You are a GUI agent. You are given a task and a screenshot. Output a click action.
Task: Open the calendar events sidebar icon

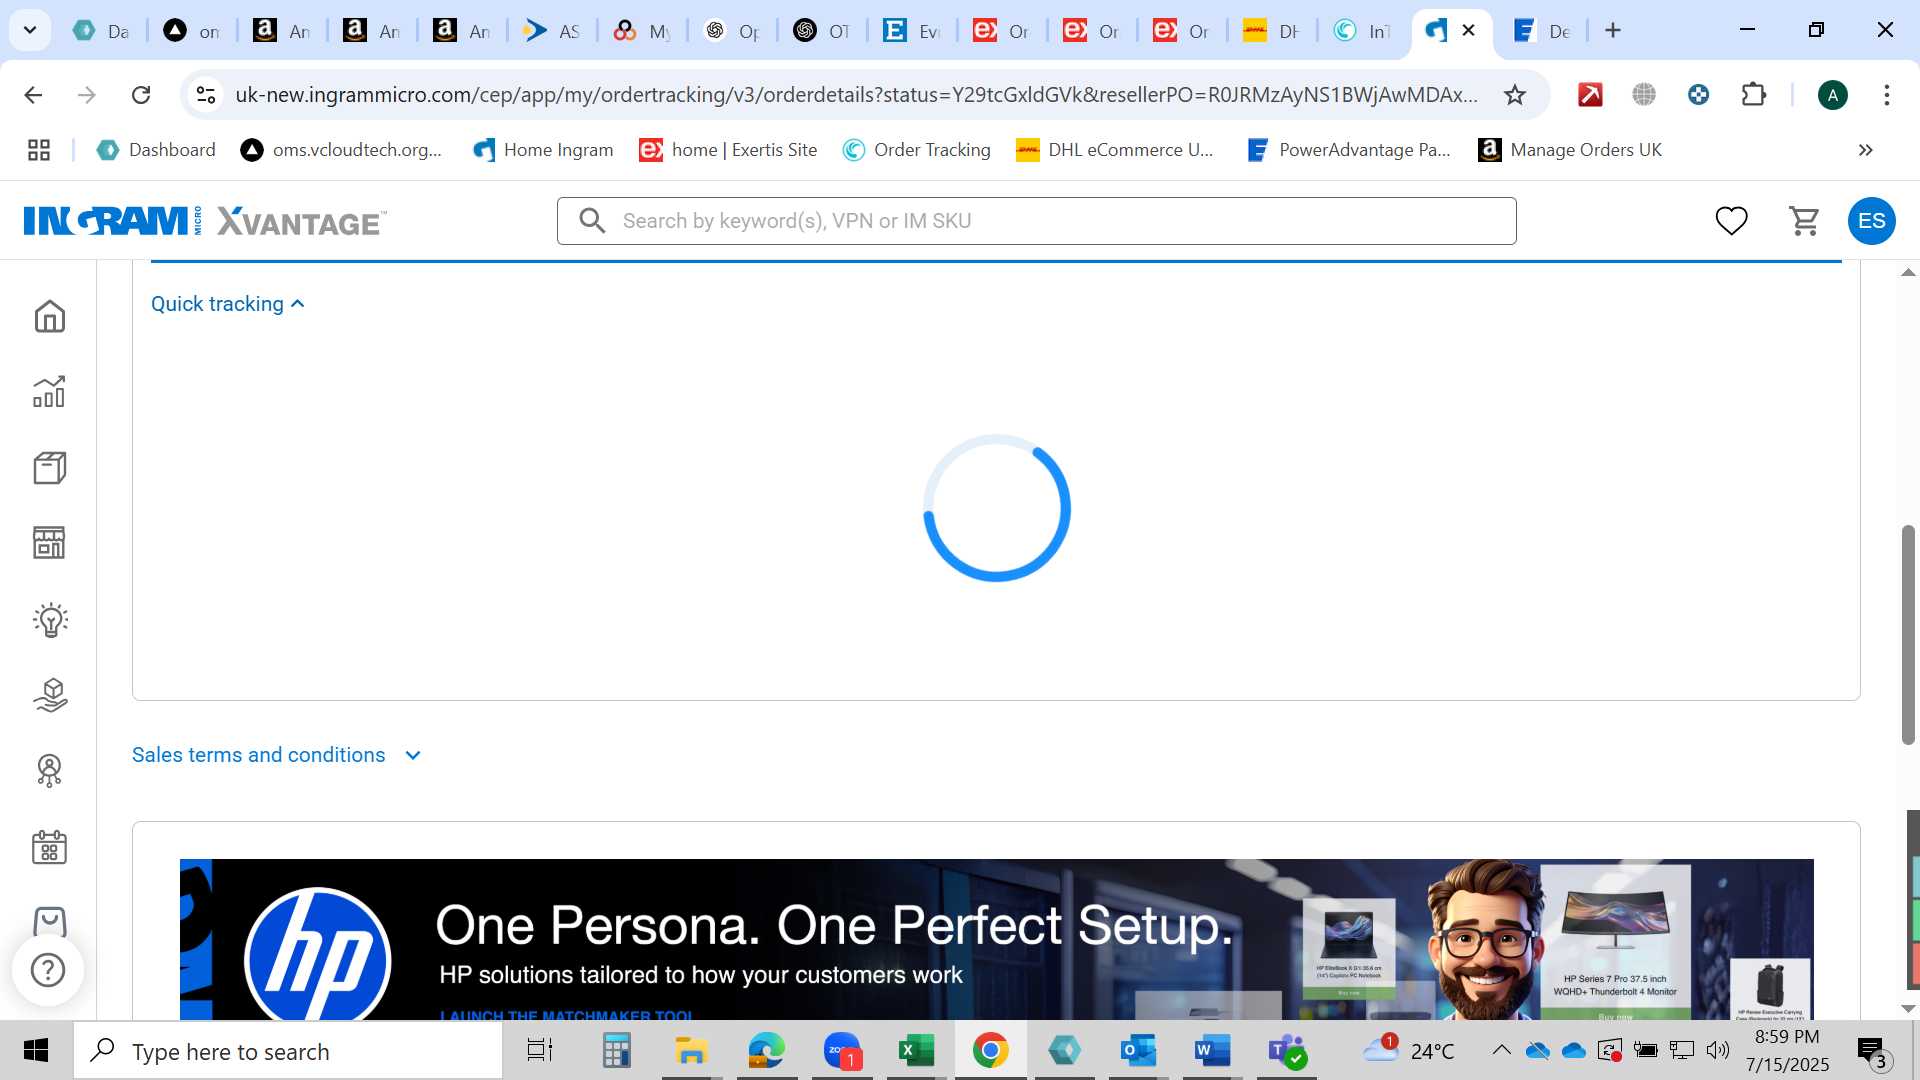point(49,847)
